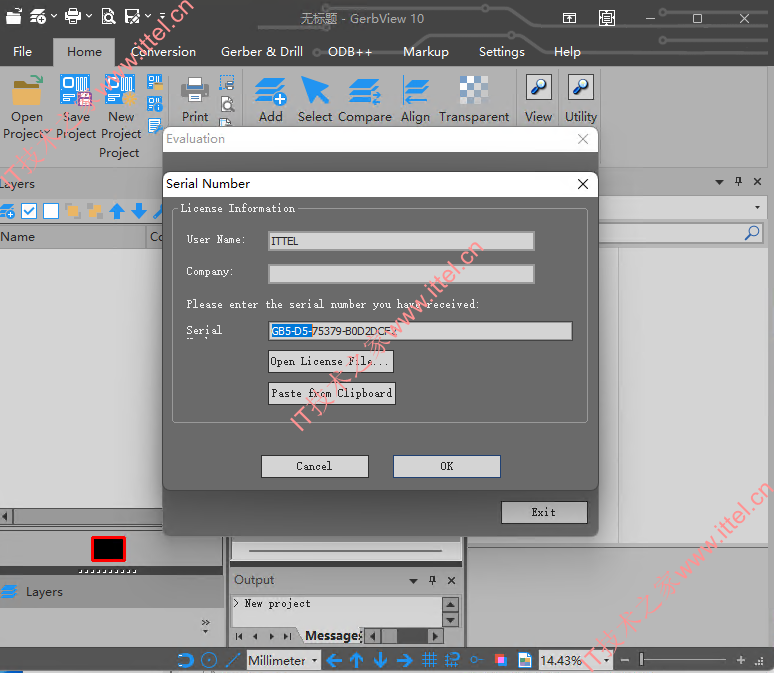Expand the overflow chevron below Layers tab
Viewport: 774px width, 673px height.
[205, 626]
